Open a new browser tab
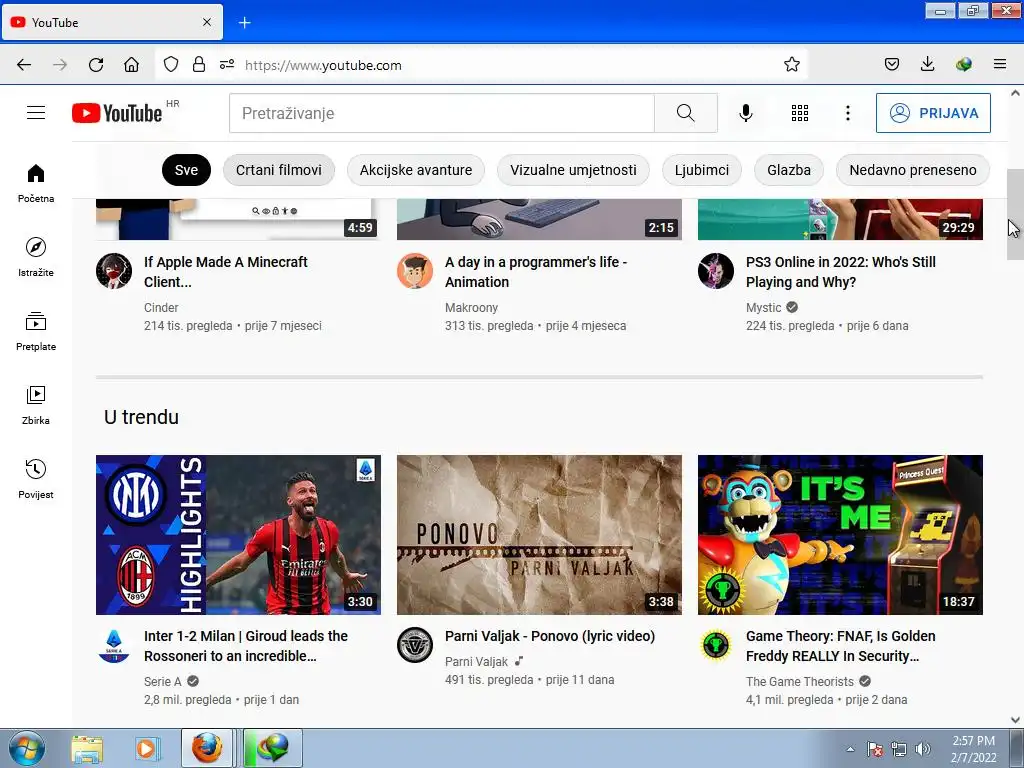 (x=245, y=23)
